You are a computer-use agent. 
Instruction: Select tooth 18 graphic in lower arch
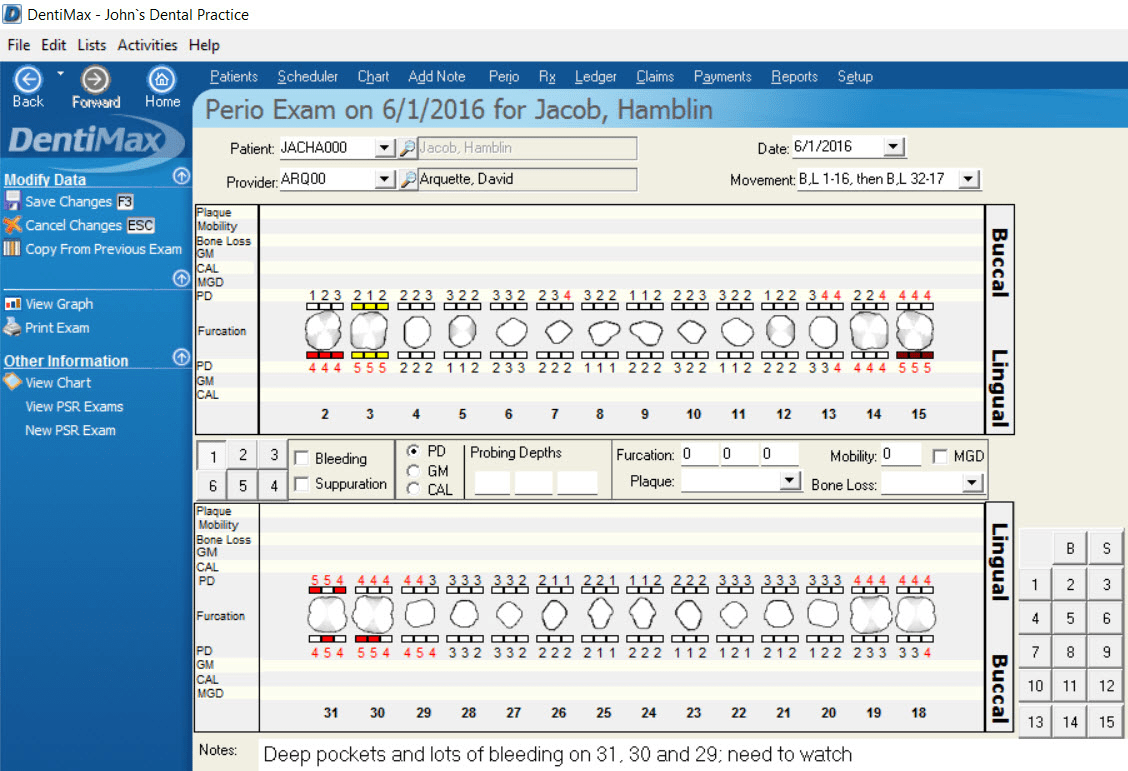point(915,616)
